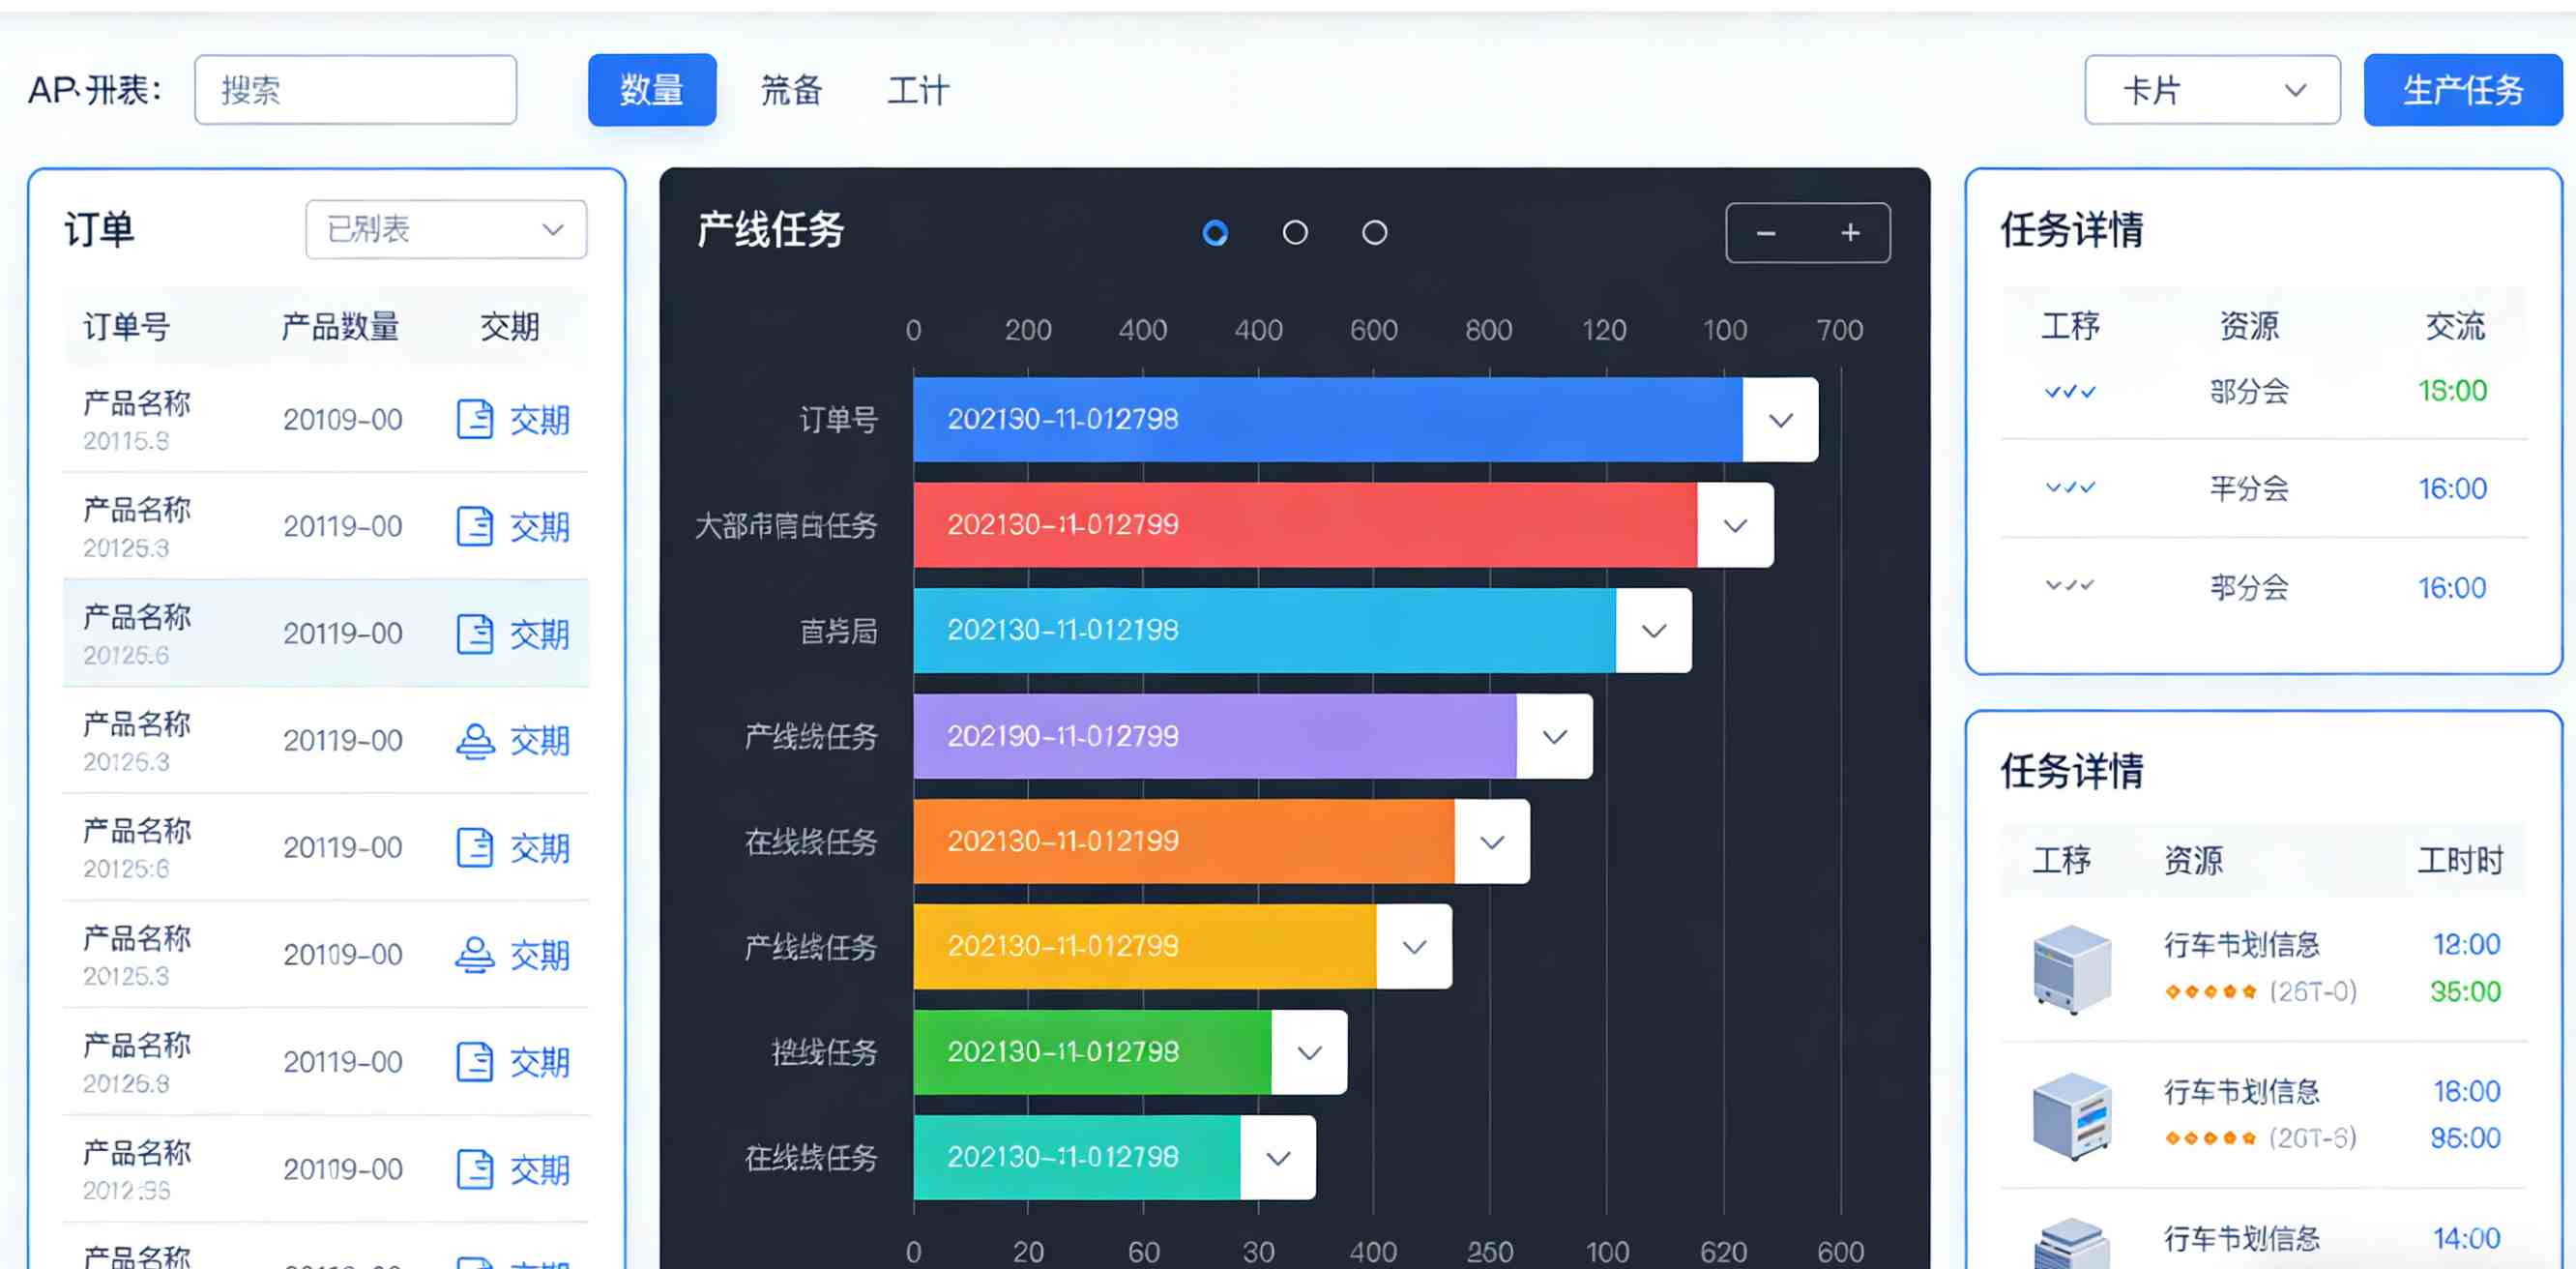Click the 搜索 search input field
The width and height of the screenshot is (2576, 1269).
[x=355, y=89]
